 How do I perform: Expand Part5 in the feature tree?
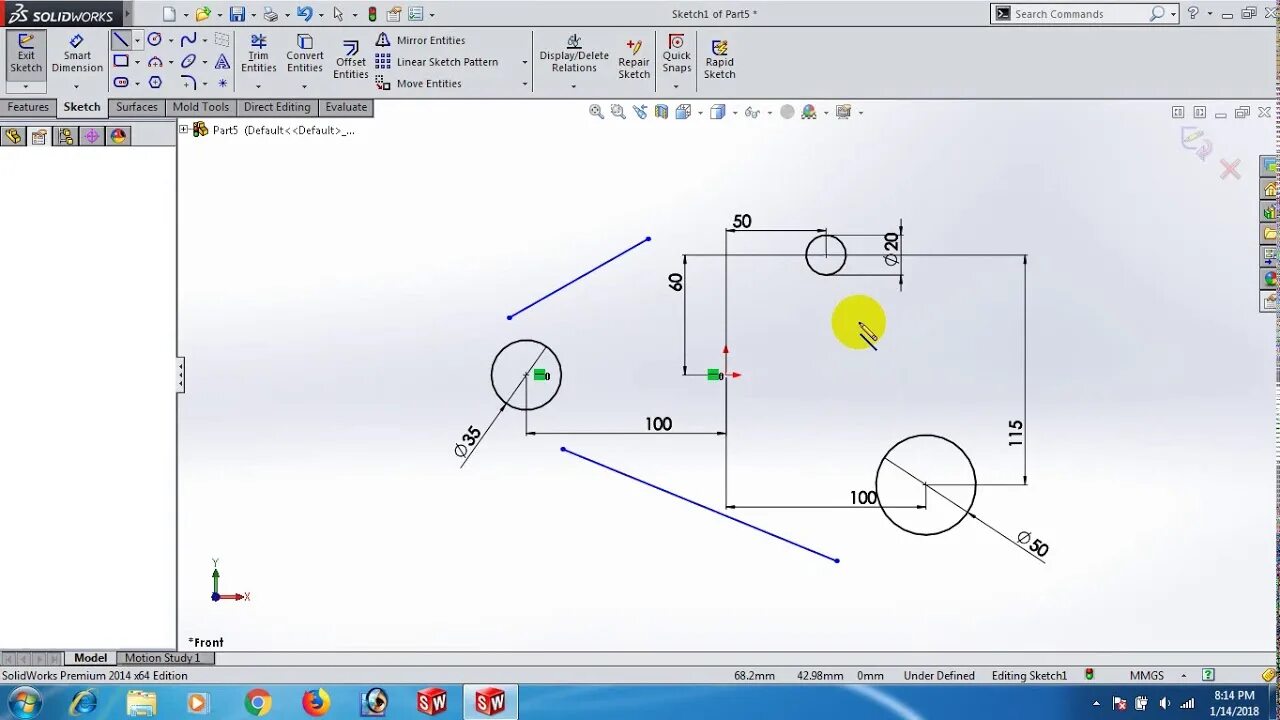coord(184,129)
